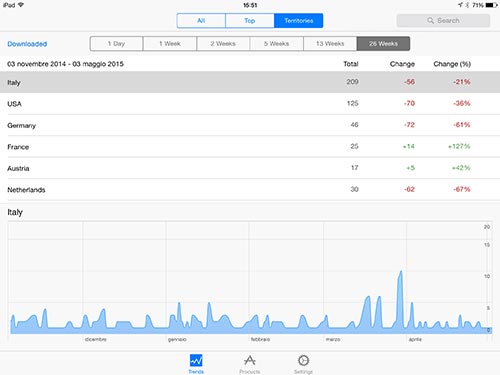Tap France's percentage +127%
Viewport: 500px width, 375px height.
click(459, 146)
